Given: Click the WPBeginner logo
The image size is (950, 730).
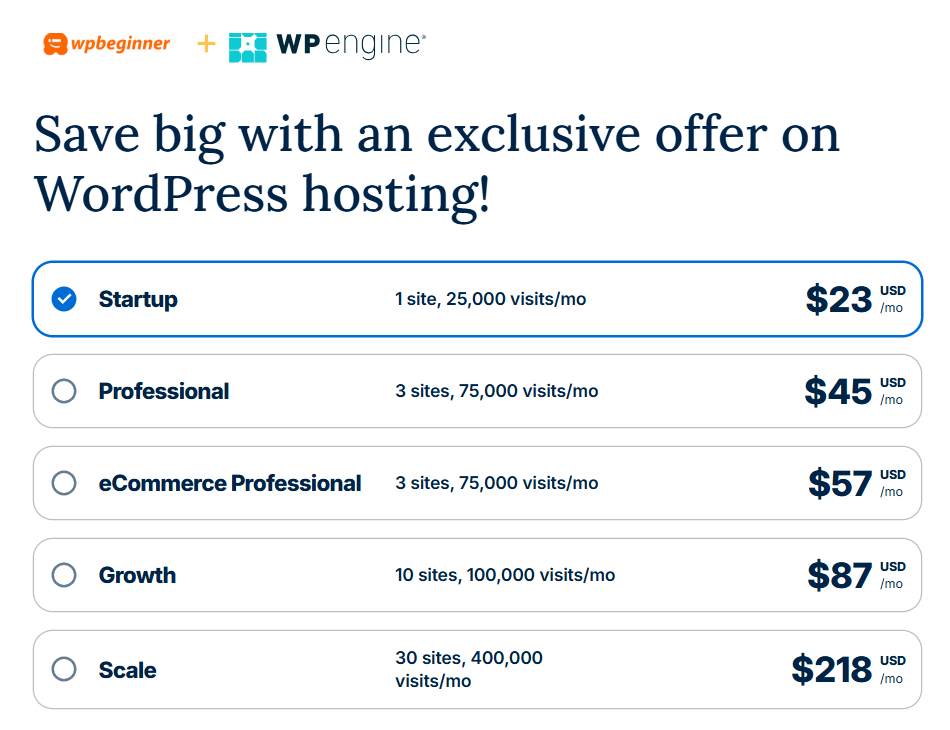Looking at the screenshot, I should [107, 44].
